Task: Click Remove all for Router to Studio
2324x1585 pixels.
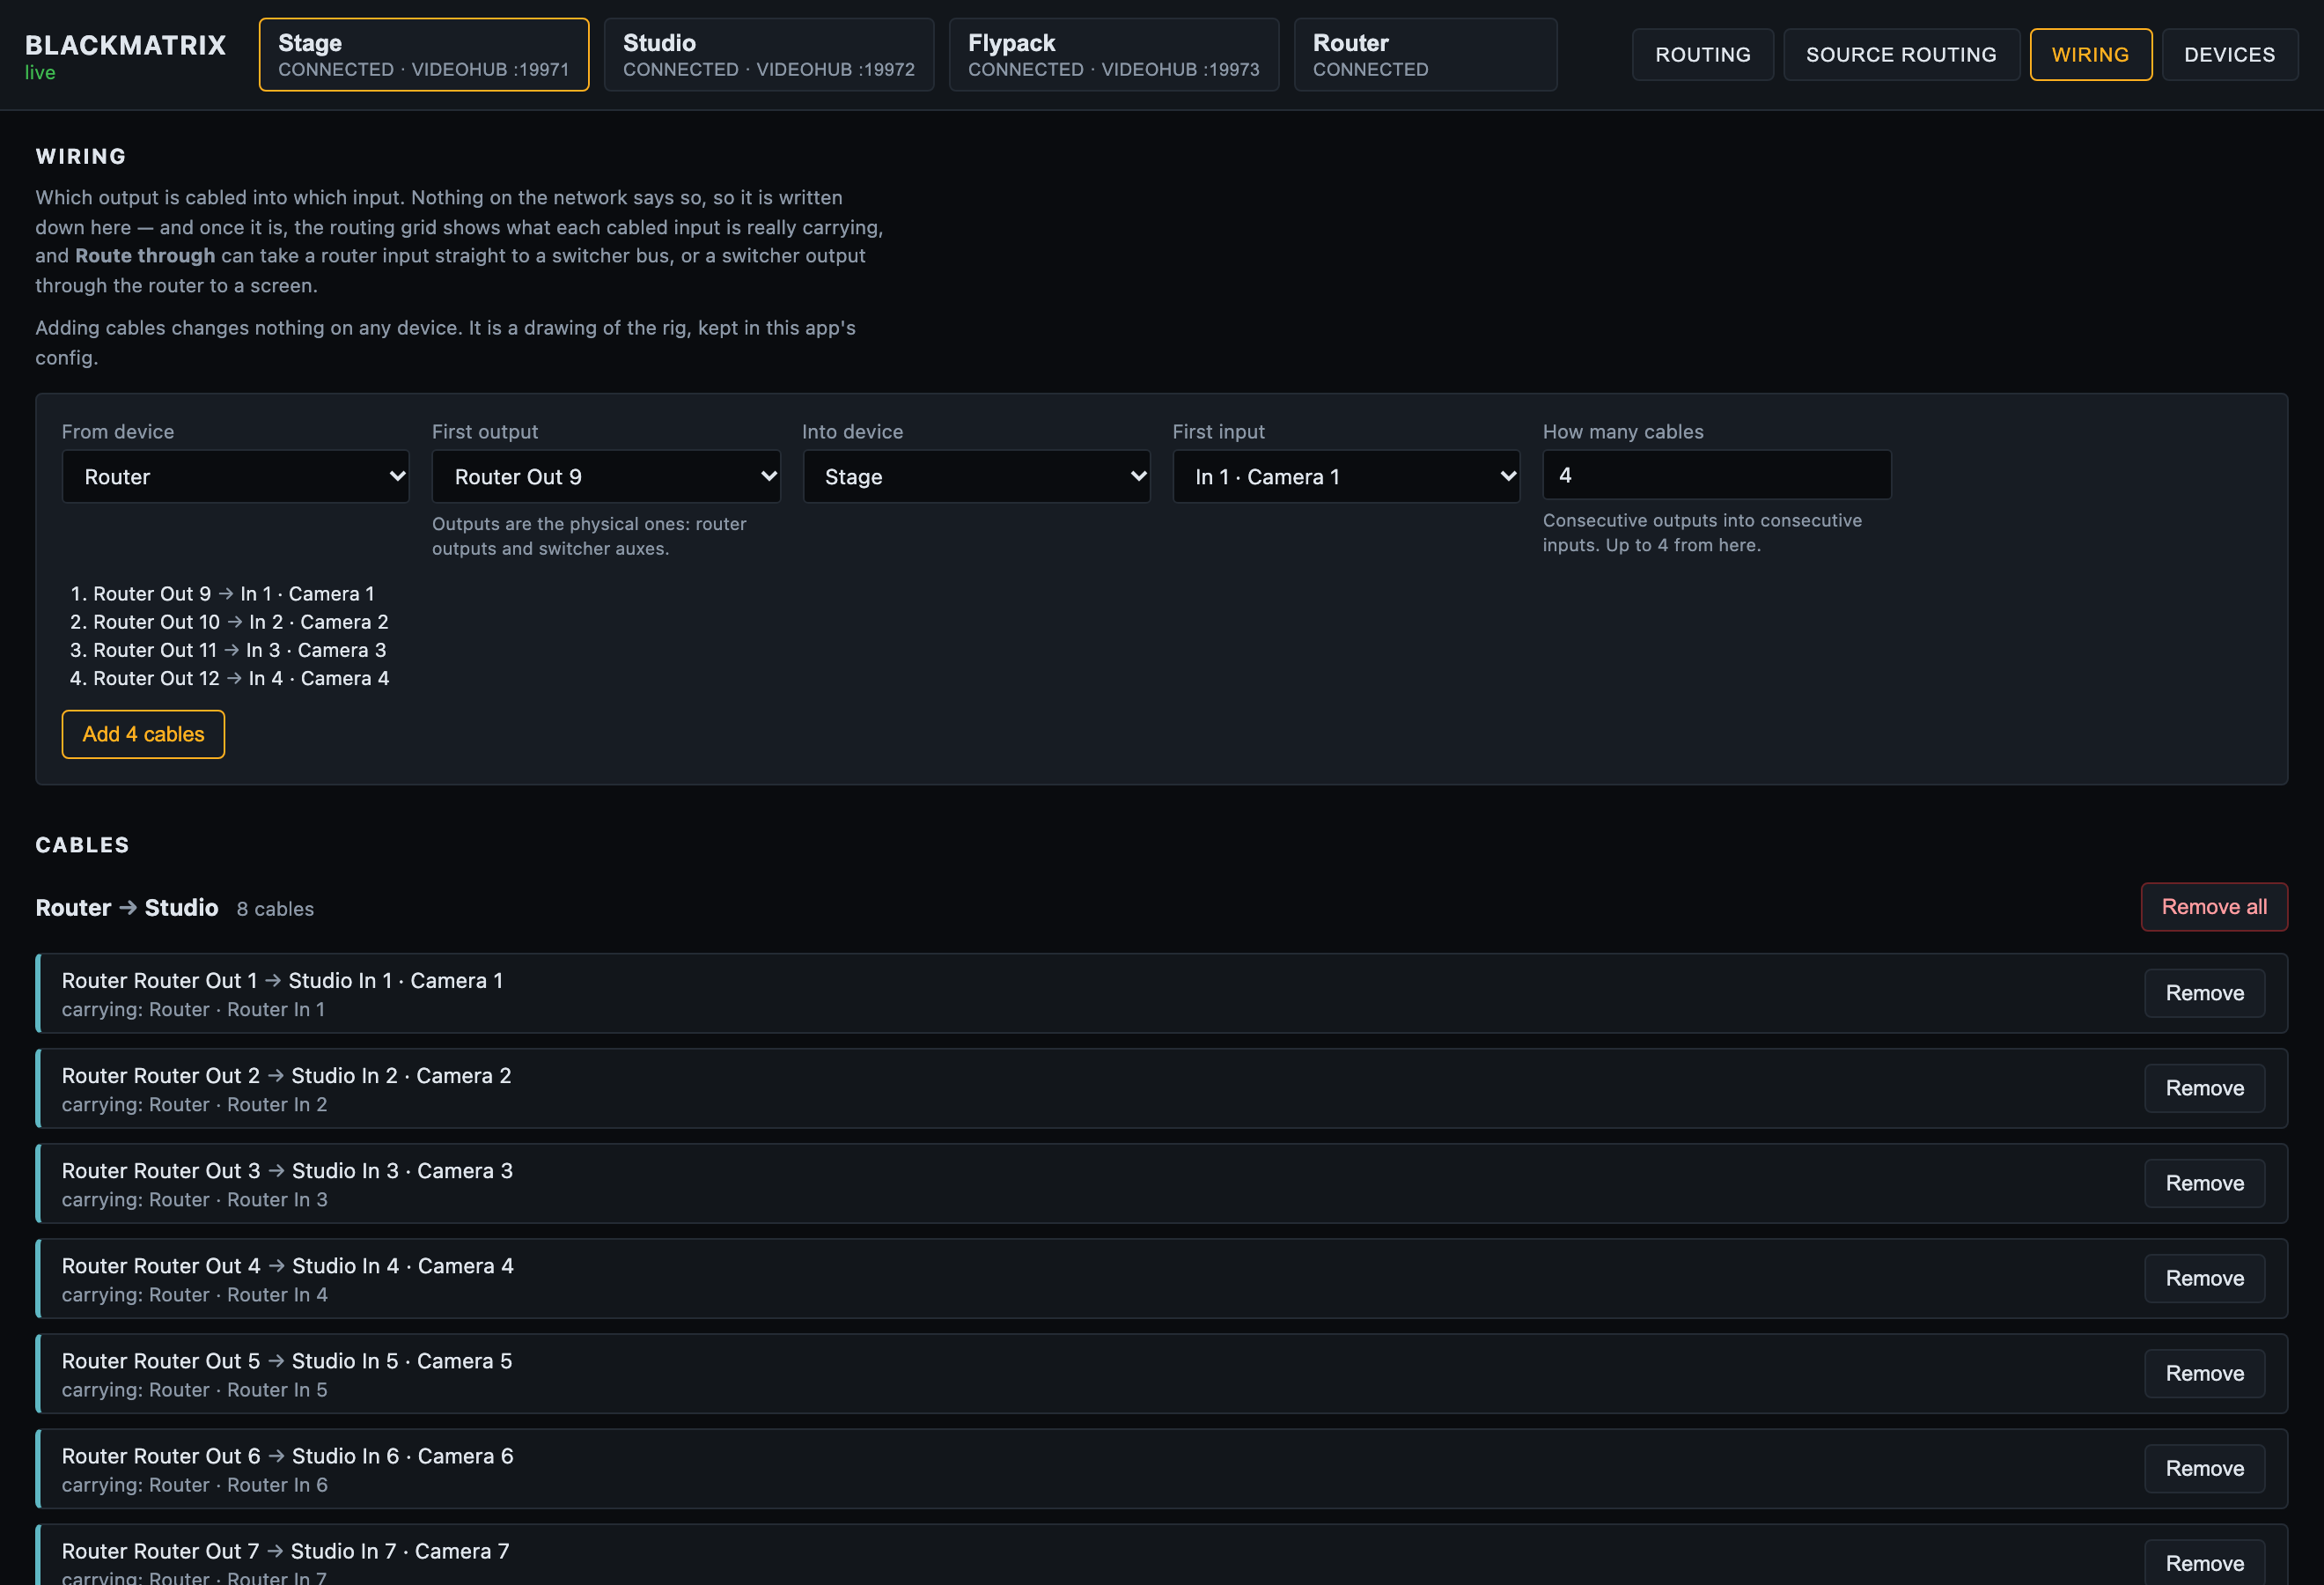Action: pos(2213,906)
